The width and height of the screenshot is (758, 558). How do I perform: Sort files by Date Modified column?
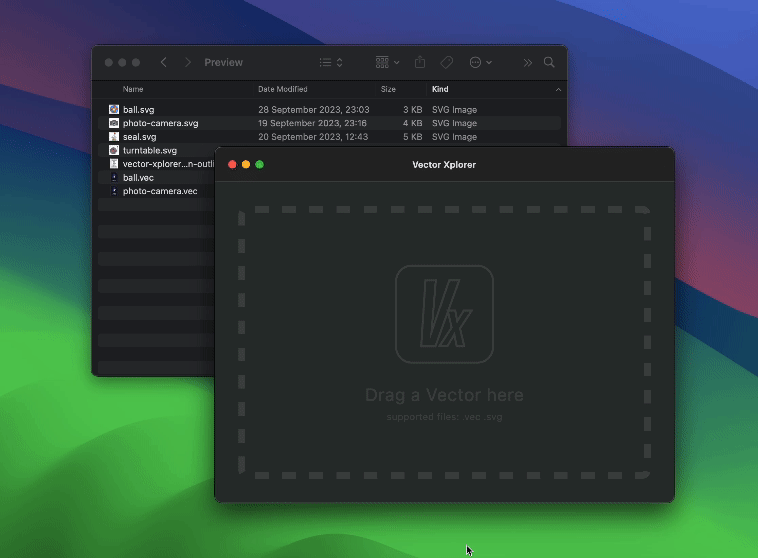[282, 89]
